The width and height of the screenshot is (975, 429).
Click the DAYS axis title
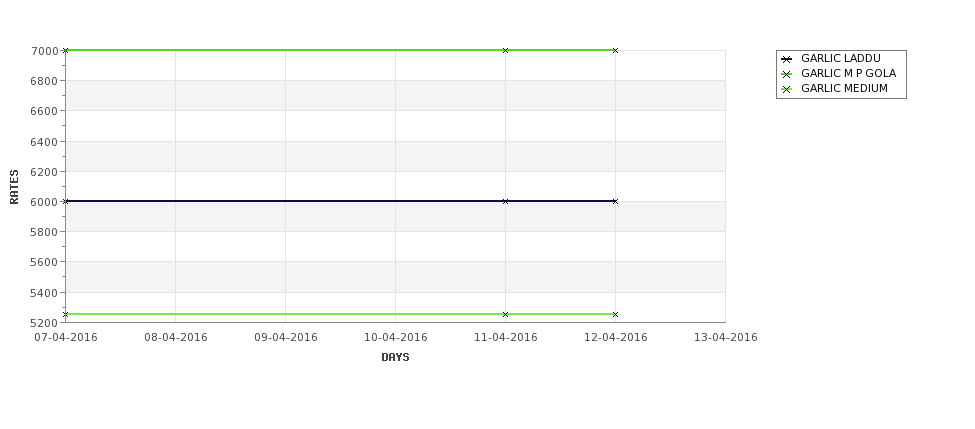click(x=395, y=357)
